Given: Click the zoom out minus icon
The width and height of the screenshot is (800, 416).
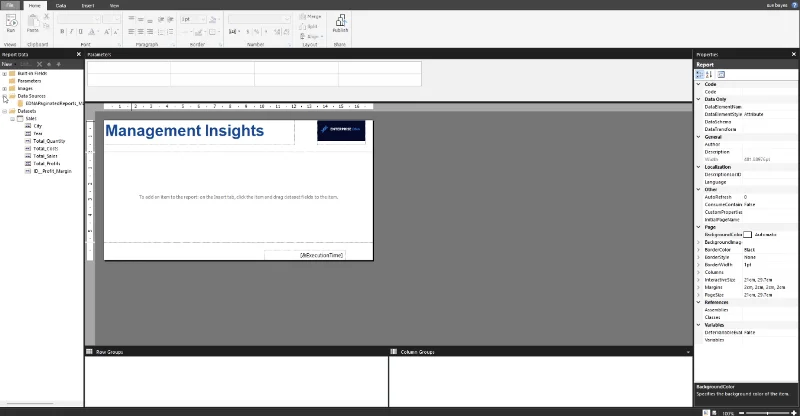Looking at the screenshot, I should (742, 413).
